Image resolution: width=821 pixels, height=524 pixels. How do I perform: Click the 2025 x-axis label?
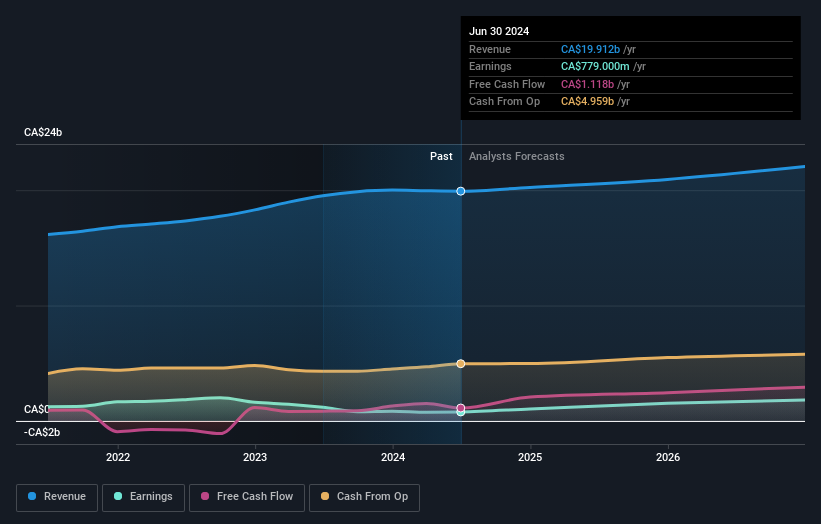pos(530,457)
